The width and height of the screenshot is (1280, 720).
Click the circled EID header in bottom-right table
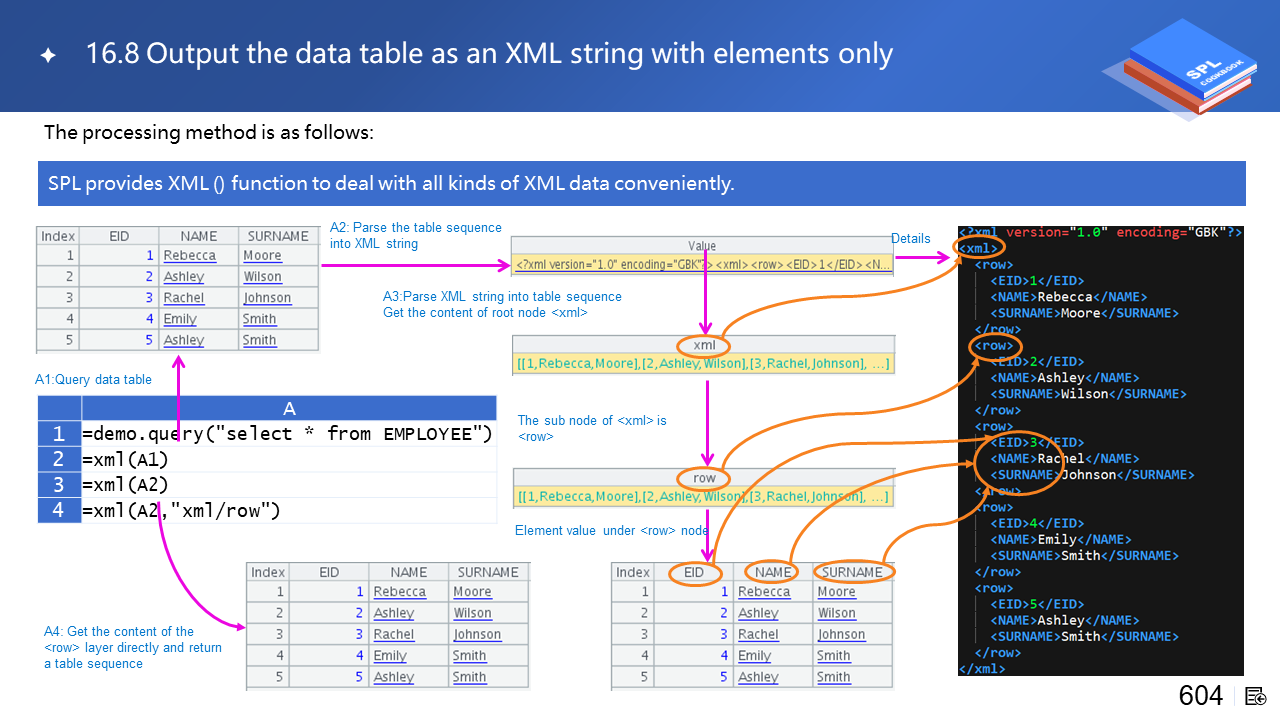pyautogui.click(x=694, y=572)
